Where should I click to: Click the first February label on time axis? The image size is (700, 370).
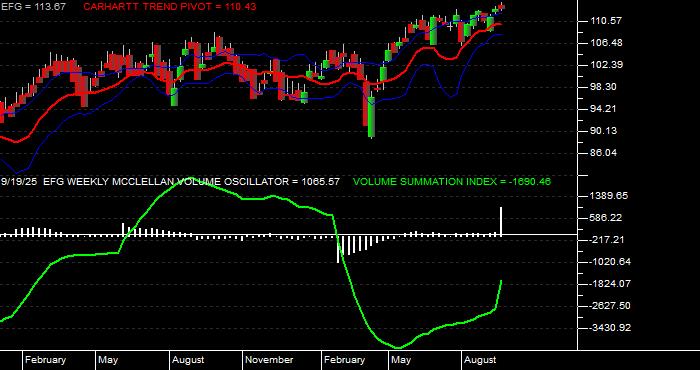[x=45, y=360]
